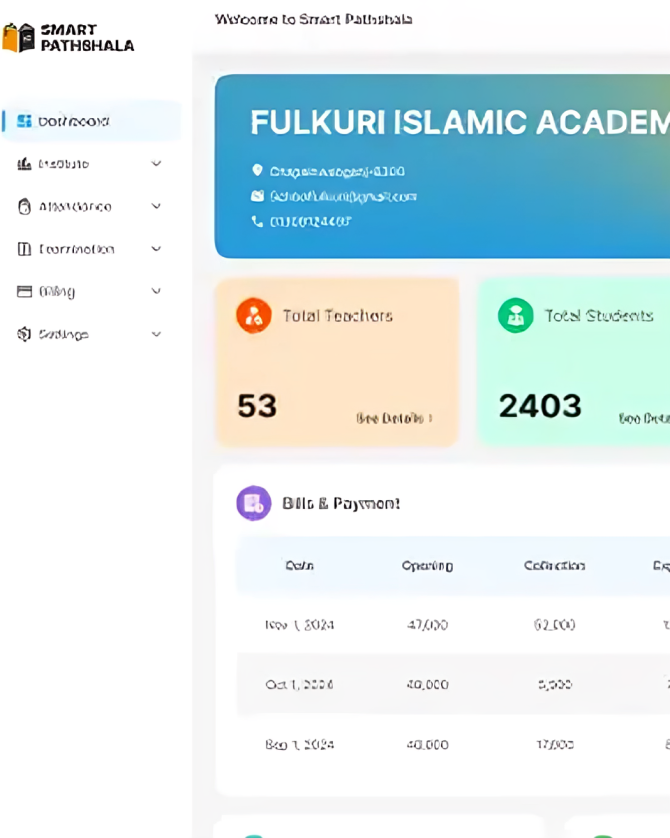Screen dimensions: 670x838
Task: Click the phone icon in academy banner
Action: [257, 221]
